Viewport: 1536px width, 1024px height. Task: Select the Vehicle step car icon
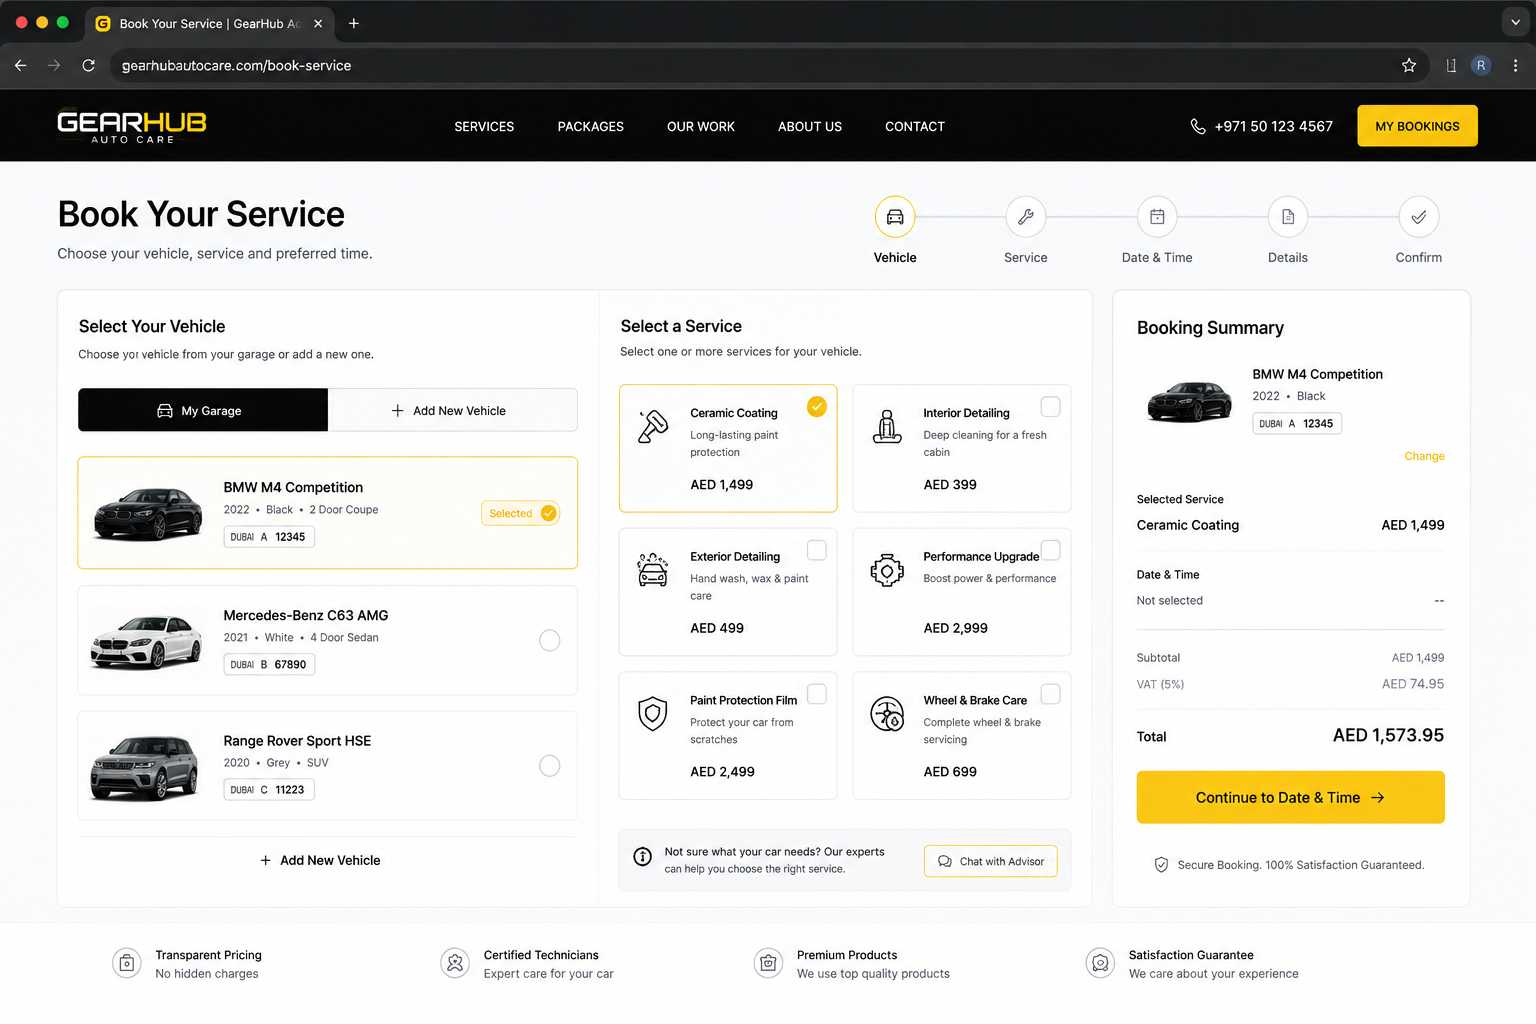tap(895, 217)
